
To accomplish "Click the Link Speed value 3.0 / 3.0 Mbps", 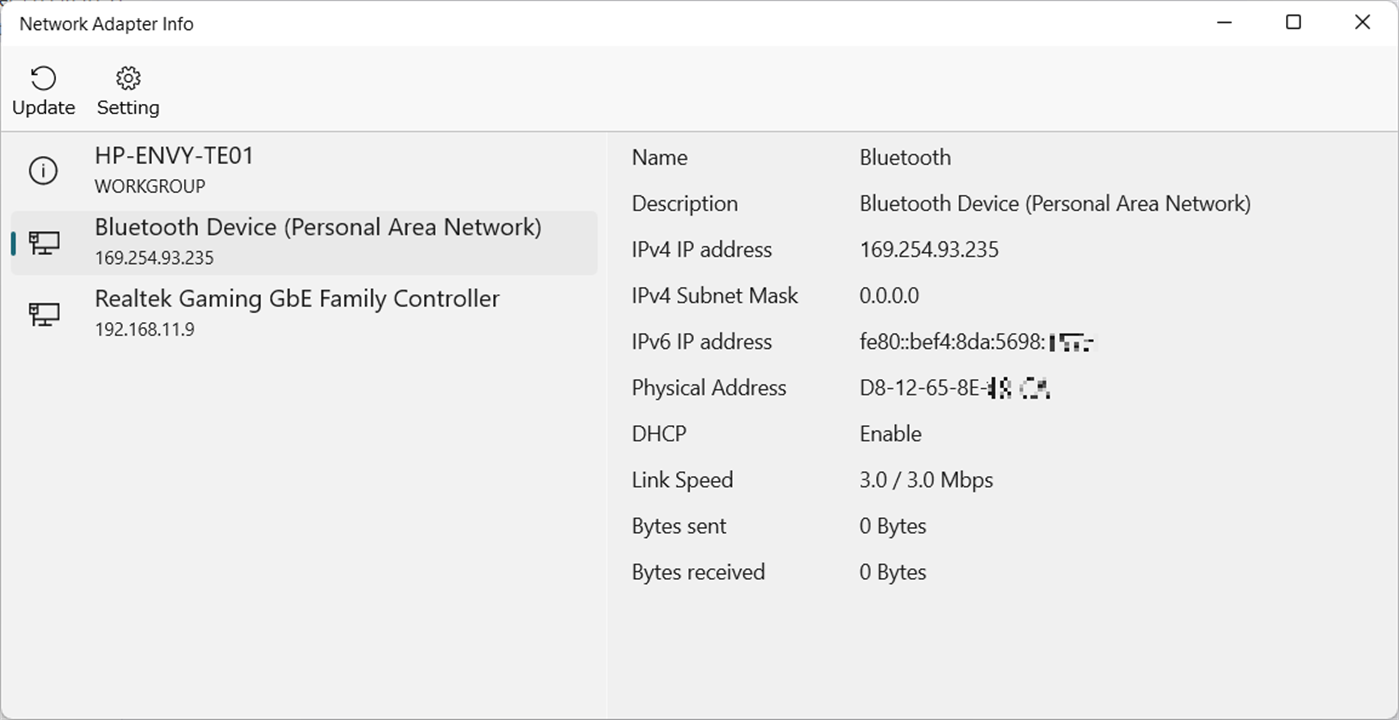I will (925, 479).
